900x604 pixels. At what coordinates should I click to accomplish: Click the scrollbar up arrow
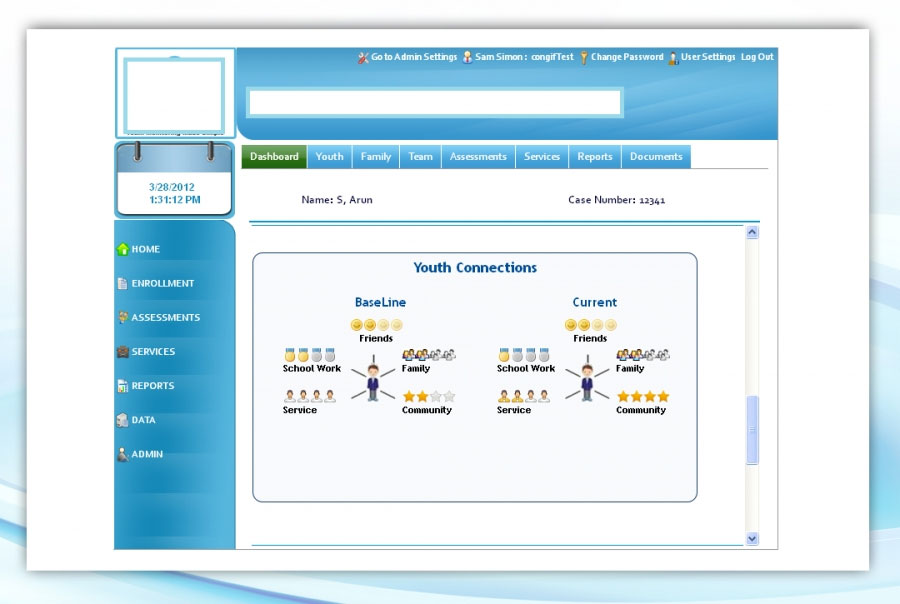[x=752, y=232]
